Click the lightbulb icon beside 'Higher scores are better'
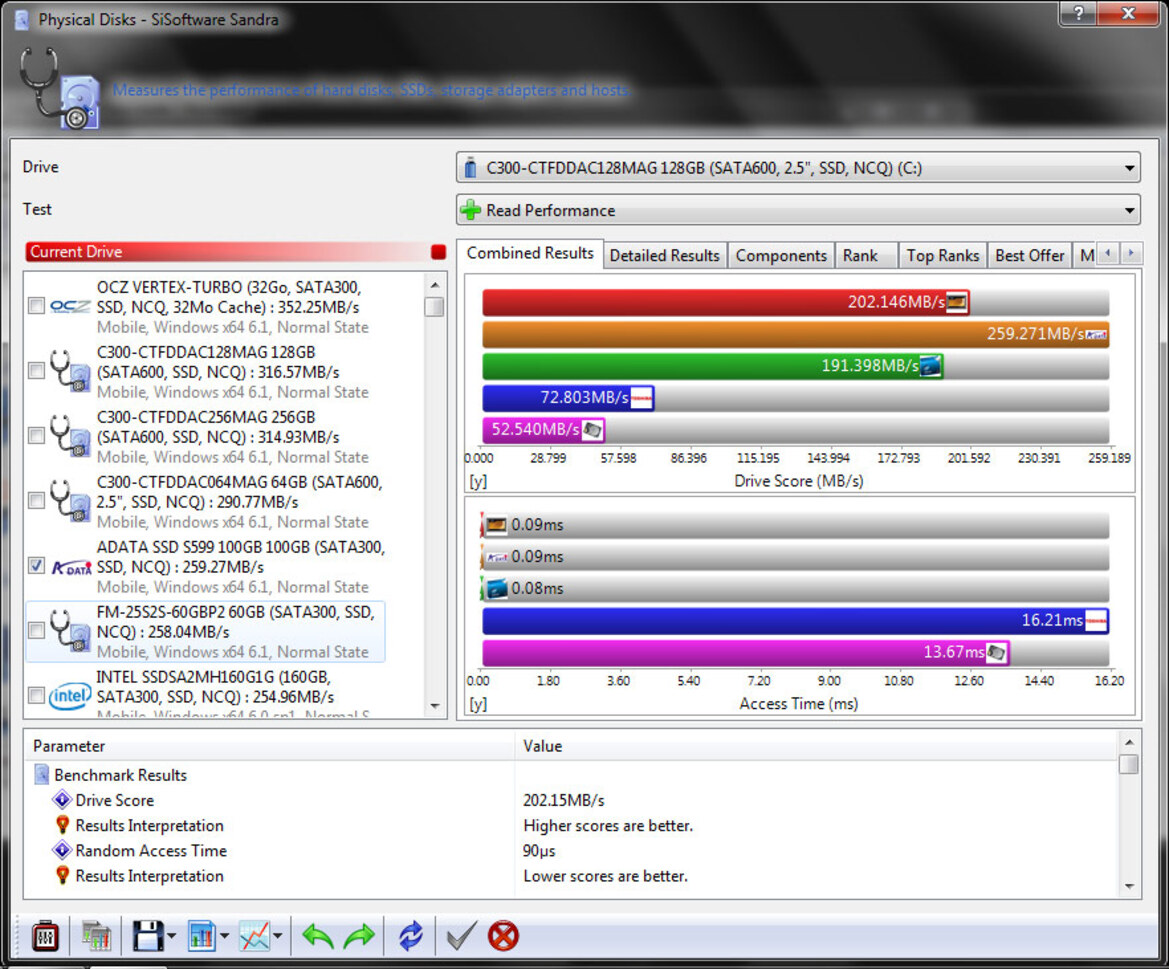This screenshot has height=969, width=1169. pos(63,825)
